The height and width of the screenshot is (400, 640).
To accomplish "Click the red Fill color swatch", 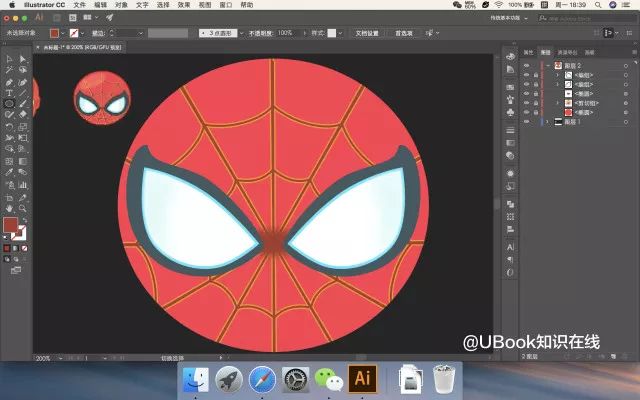I will [x=11, y=225].
